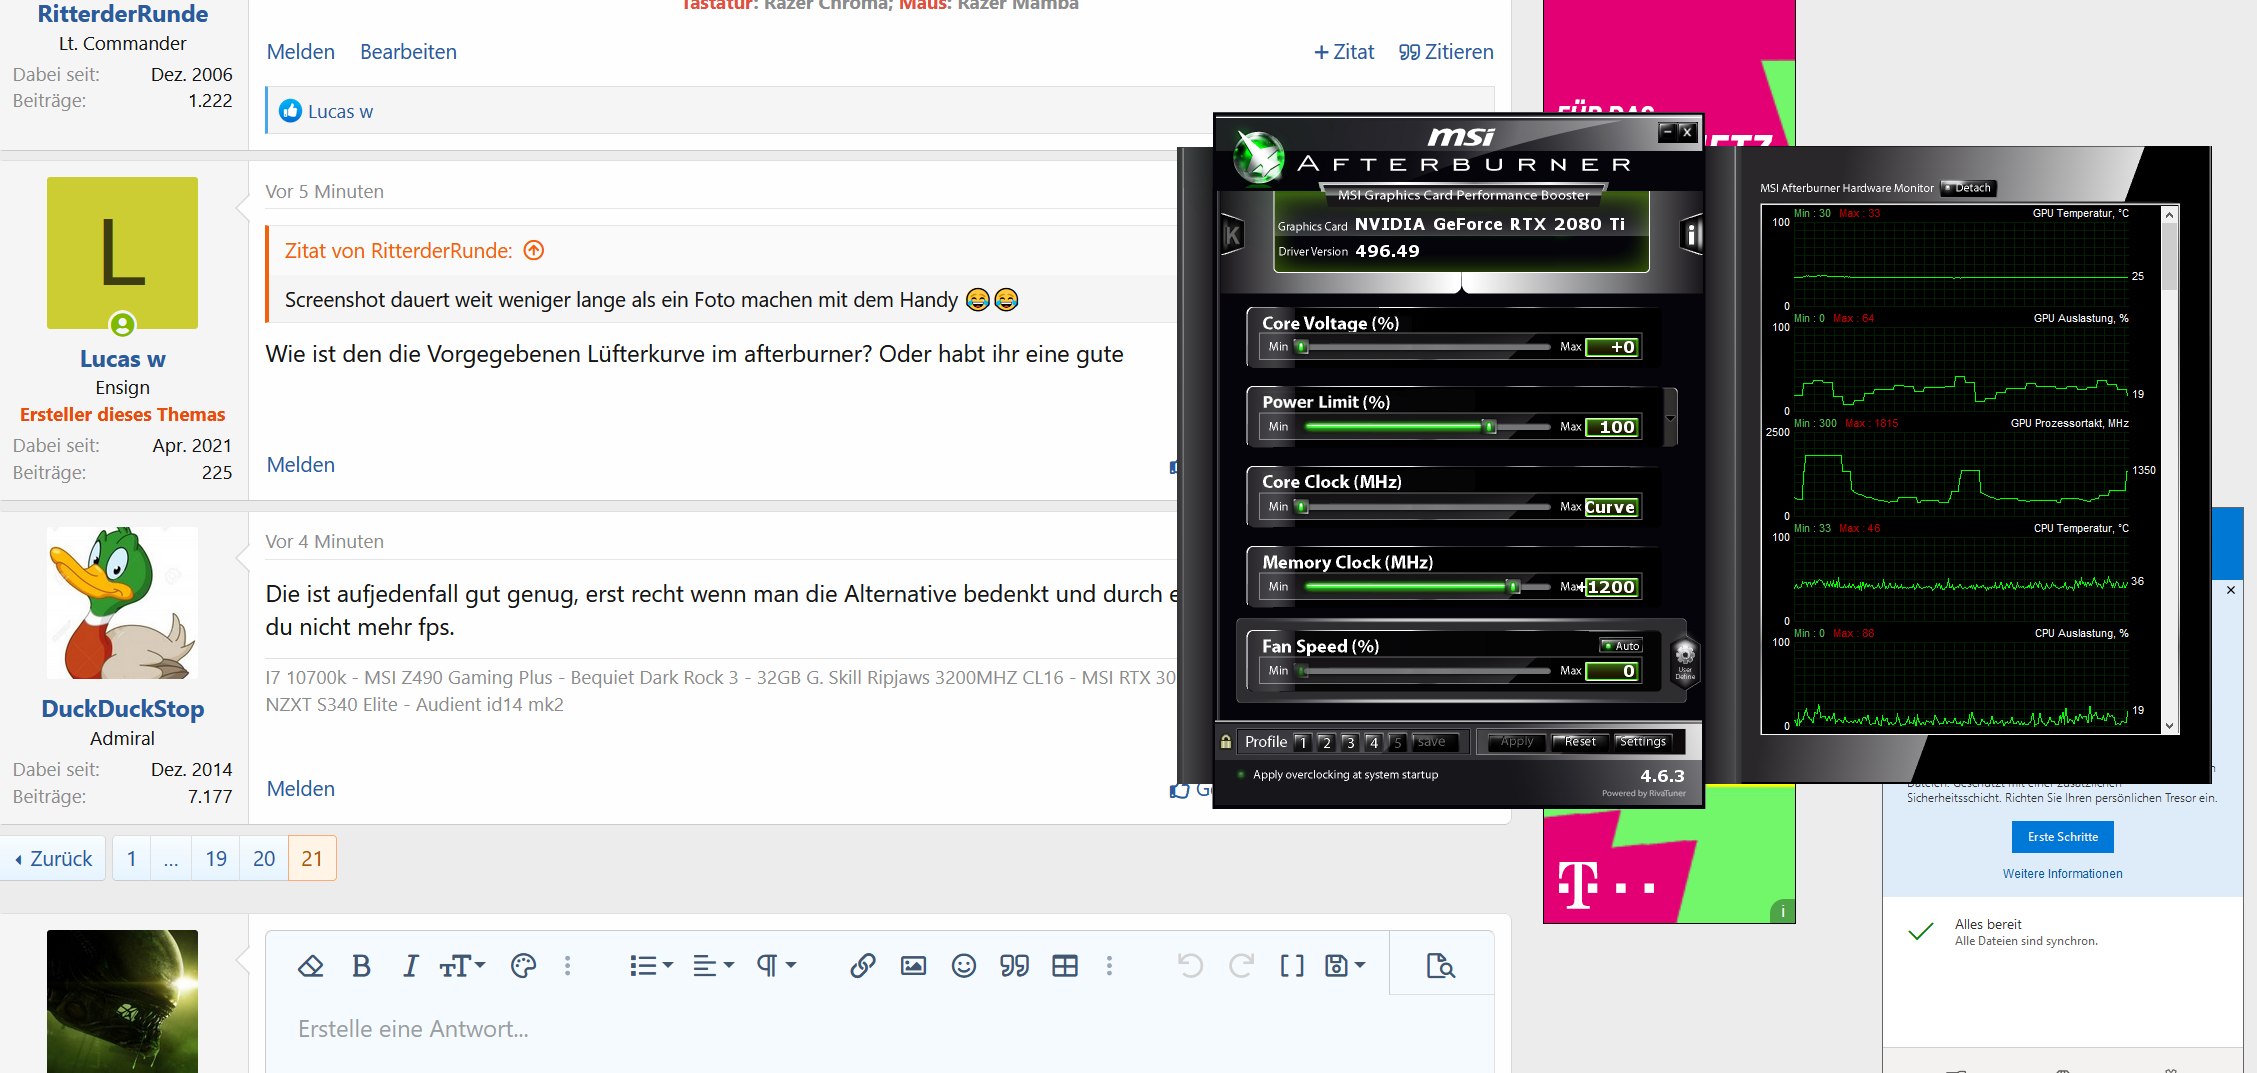This screenshot has height=1073, width=2257.
Task: Click the fan User Define gear icon
Action: 1685,660
